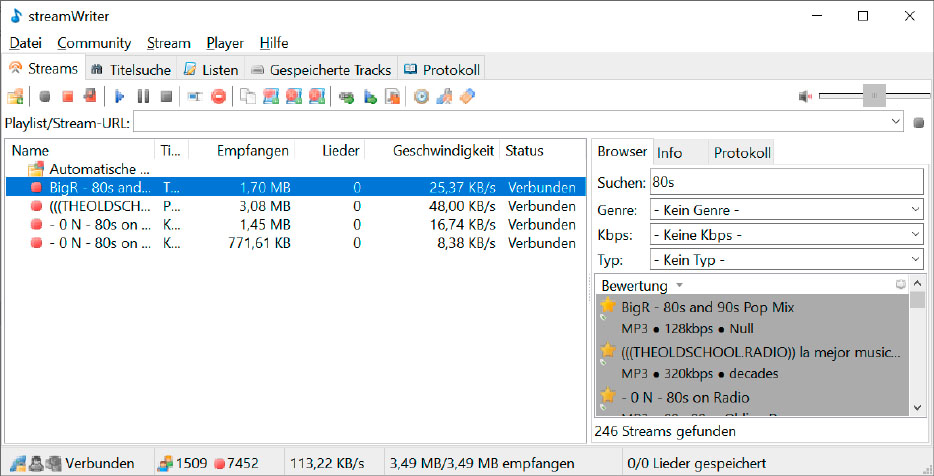This screenshot has height=476, width=934.
Task: Select the Browser tab in the side panel
Action: click(622, 151)
